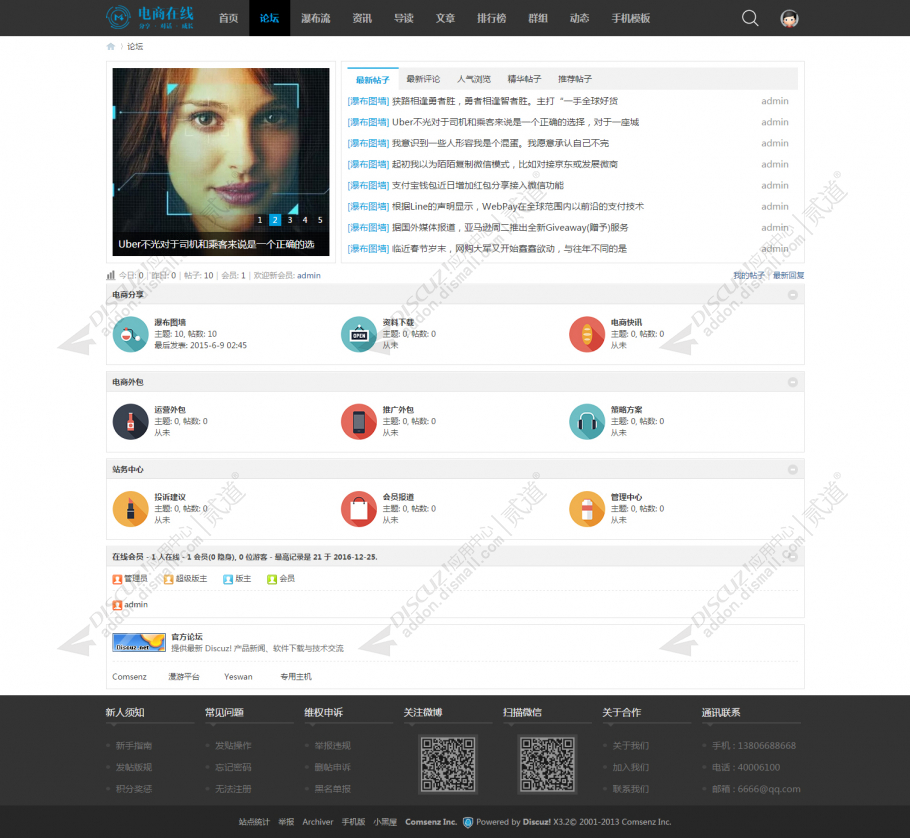
Task: Click the 管理中心 forum icon
Action: 587,508
